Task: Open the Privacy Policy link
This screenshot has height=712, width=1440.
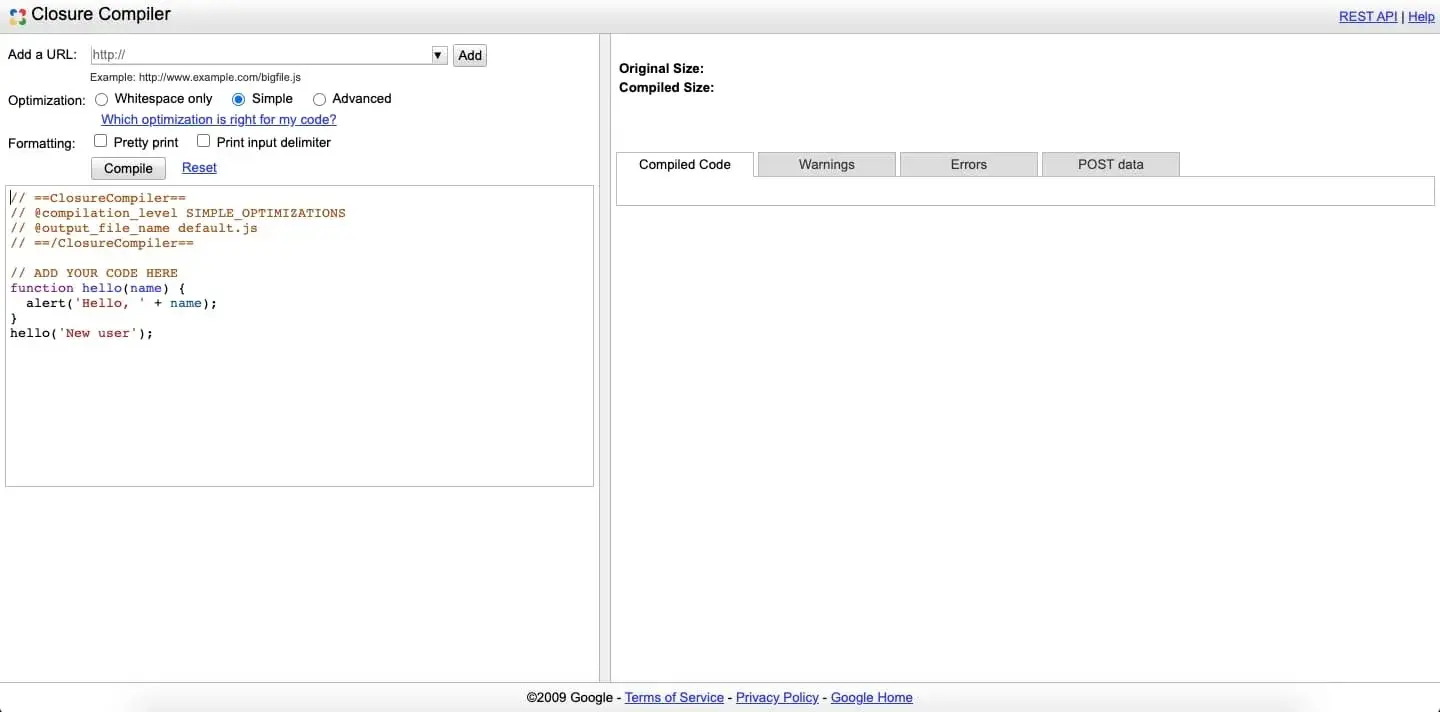Action: click(x=777, y=698)
